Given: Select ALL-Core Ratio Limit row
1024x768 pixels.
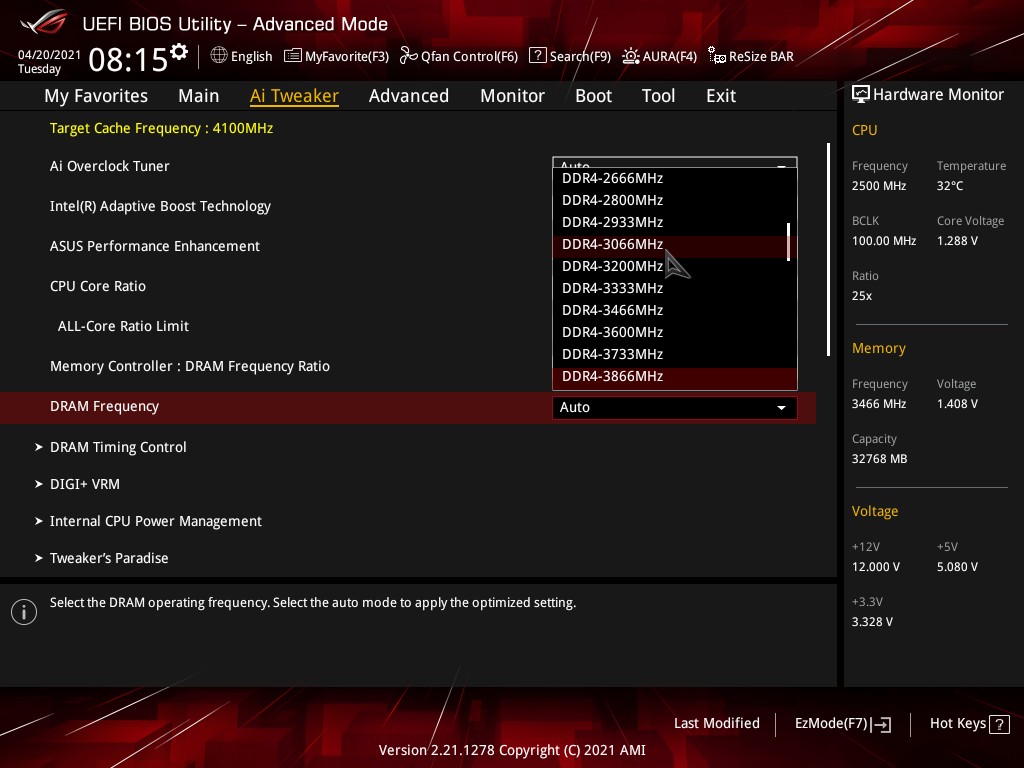Looking at the screenshot, I should (x=123, y=326).
